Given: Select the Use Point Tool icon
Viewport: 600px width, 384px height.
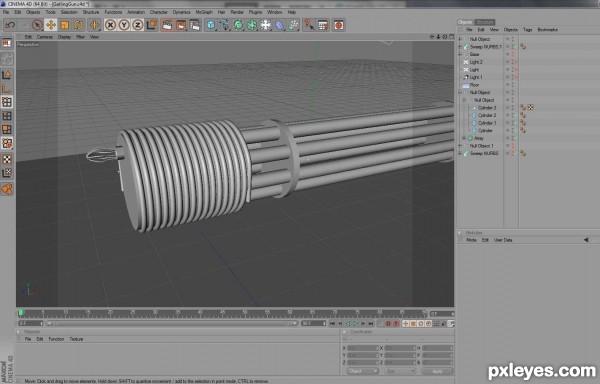Looking at the screenshot, I should click(7, 102).
